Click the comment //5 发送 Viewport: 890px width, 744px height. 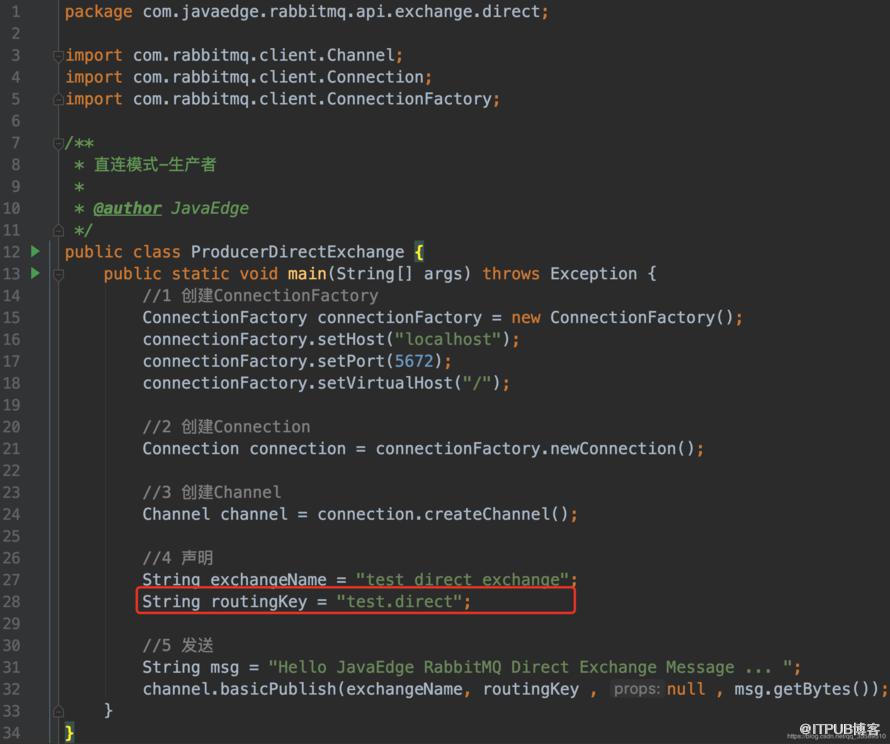pyautogui.click(x=178, y=645)
